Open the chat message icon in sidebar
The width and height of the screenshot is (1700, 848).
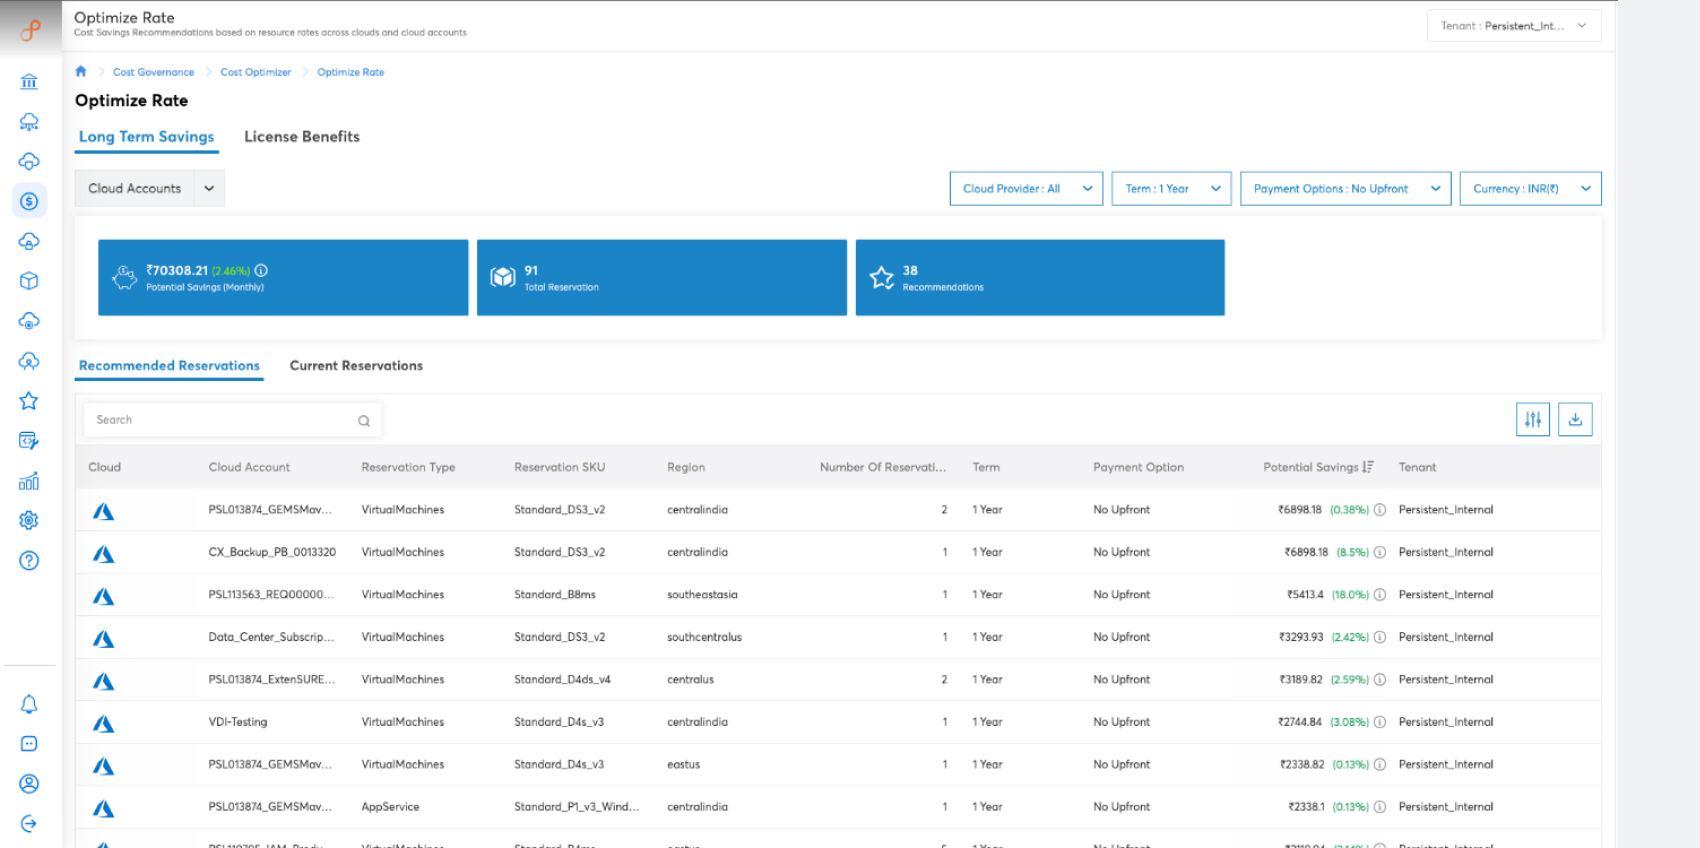tap(29, 744)
